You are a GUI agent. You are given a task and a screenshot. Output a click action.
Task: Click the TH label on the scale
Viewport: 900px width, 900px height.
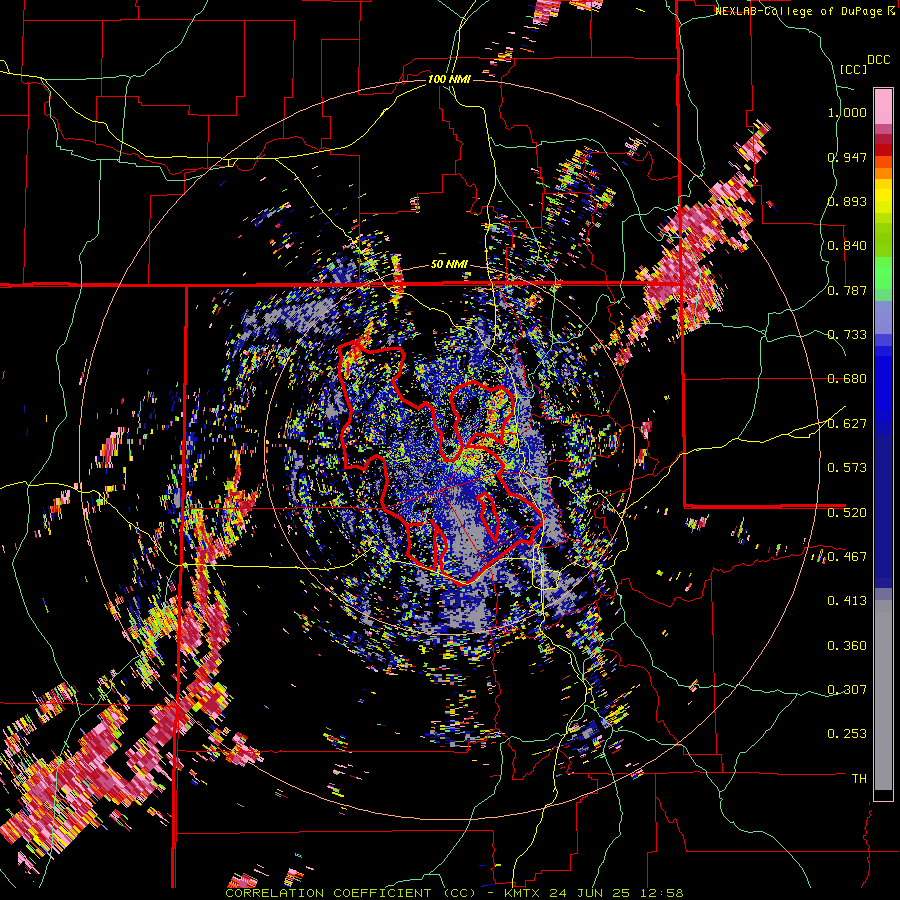click(x=859, y=779)
